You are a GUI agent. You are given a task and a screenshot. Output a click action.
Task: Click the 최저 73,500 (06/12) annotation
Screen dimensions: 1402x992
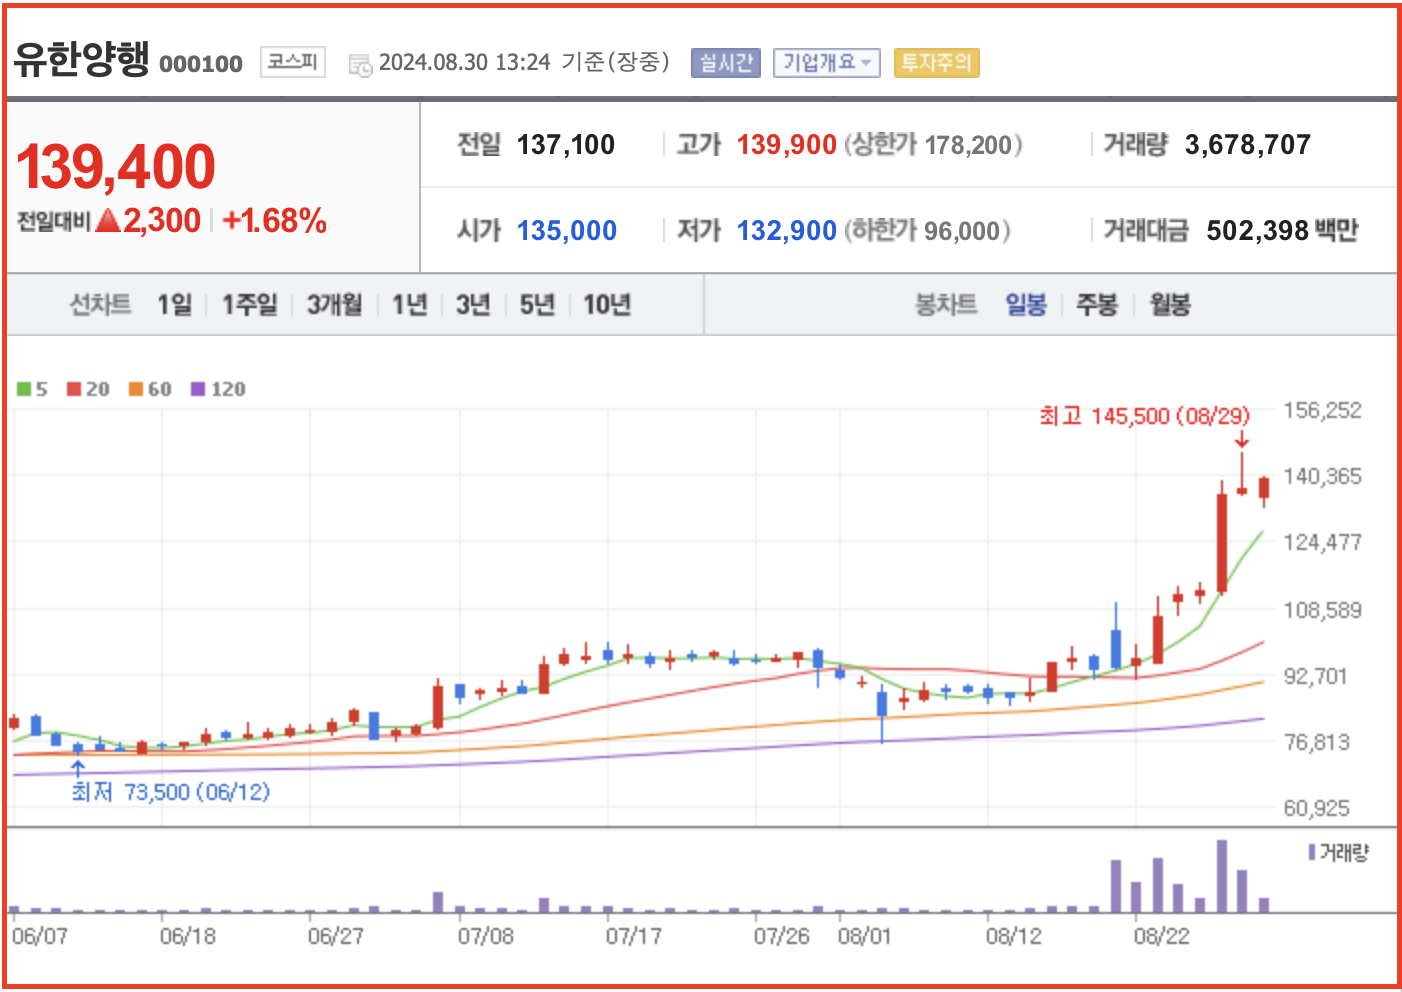tap(170, 792)
